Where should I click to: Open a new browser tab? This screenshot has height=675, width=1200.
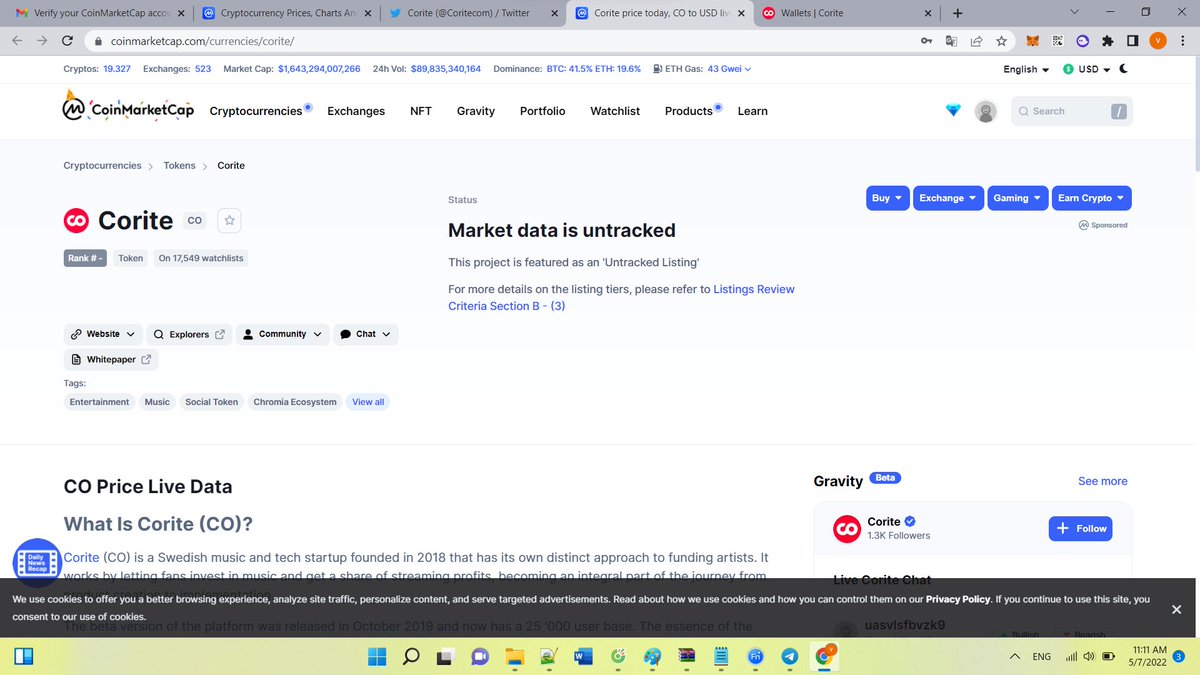point(957,13)
